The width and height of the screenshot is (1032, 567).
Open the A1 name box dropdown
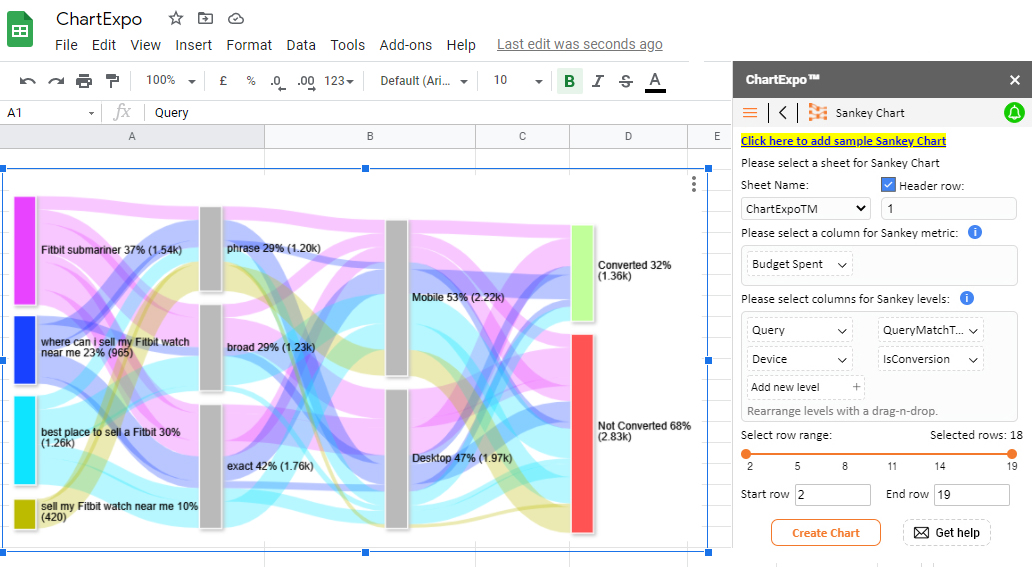pyautogui.click(x=91, y=113)
